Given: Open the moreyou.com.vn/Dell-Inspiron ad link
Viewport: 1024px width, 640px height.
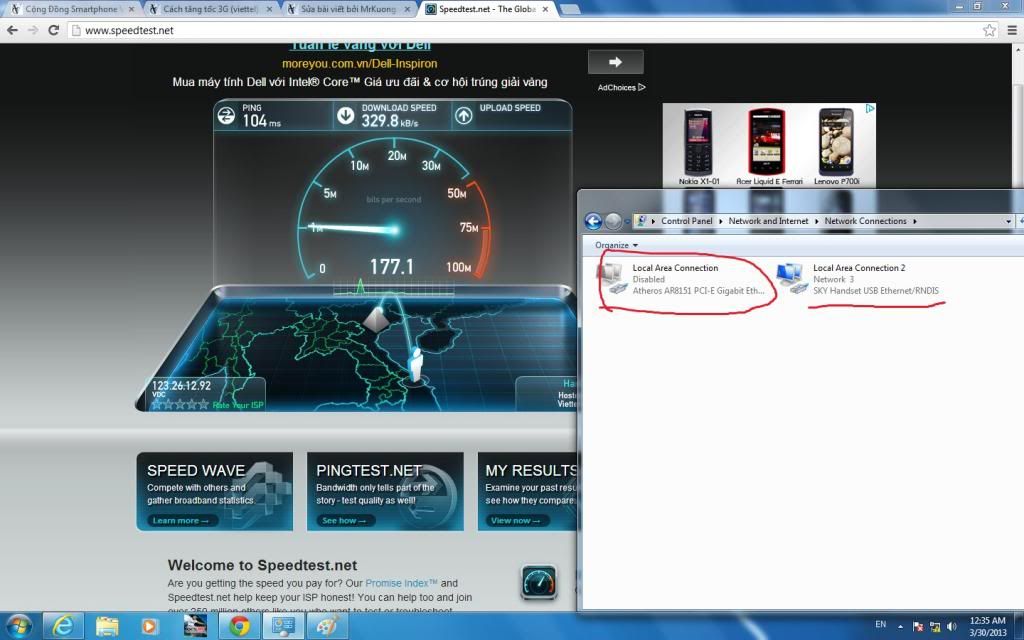Looking at the screenshot, I should click(x=359, y=63).
